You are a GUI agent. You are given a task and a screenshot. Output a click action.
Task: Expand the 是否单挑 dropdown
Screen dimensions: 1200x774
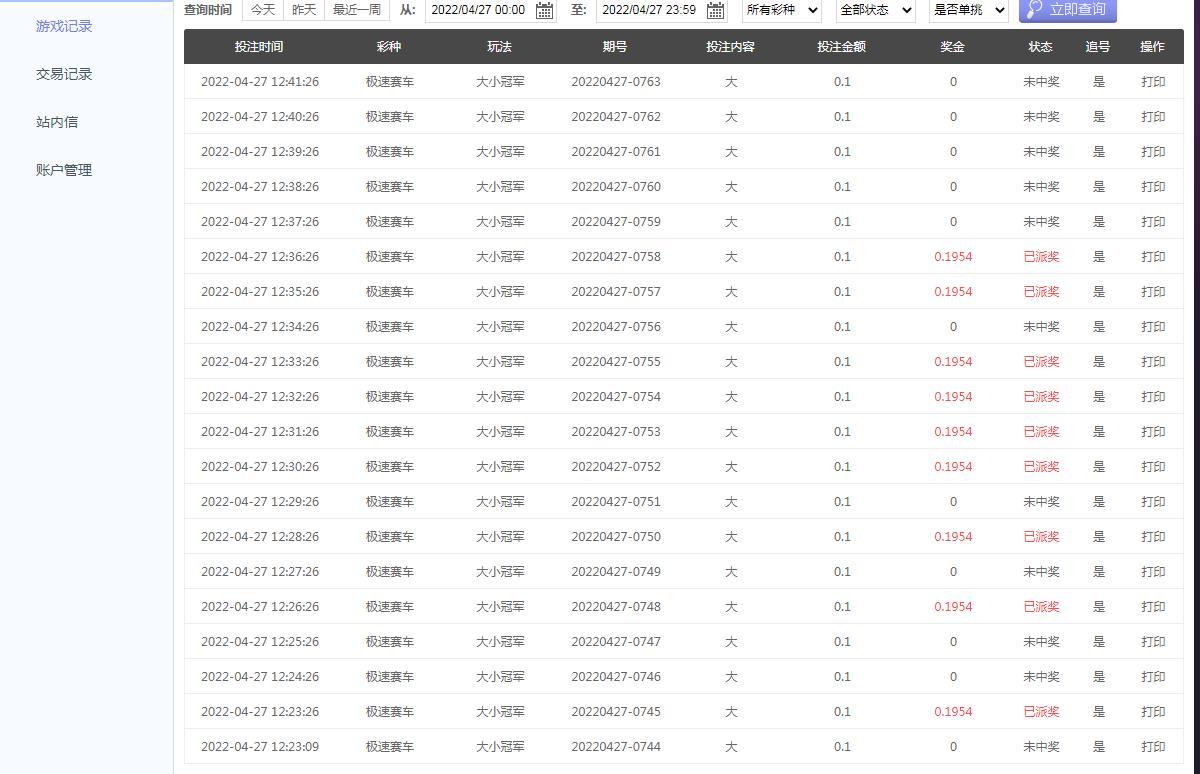click(x=968, y=10)
